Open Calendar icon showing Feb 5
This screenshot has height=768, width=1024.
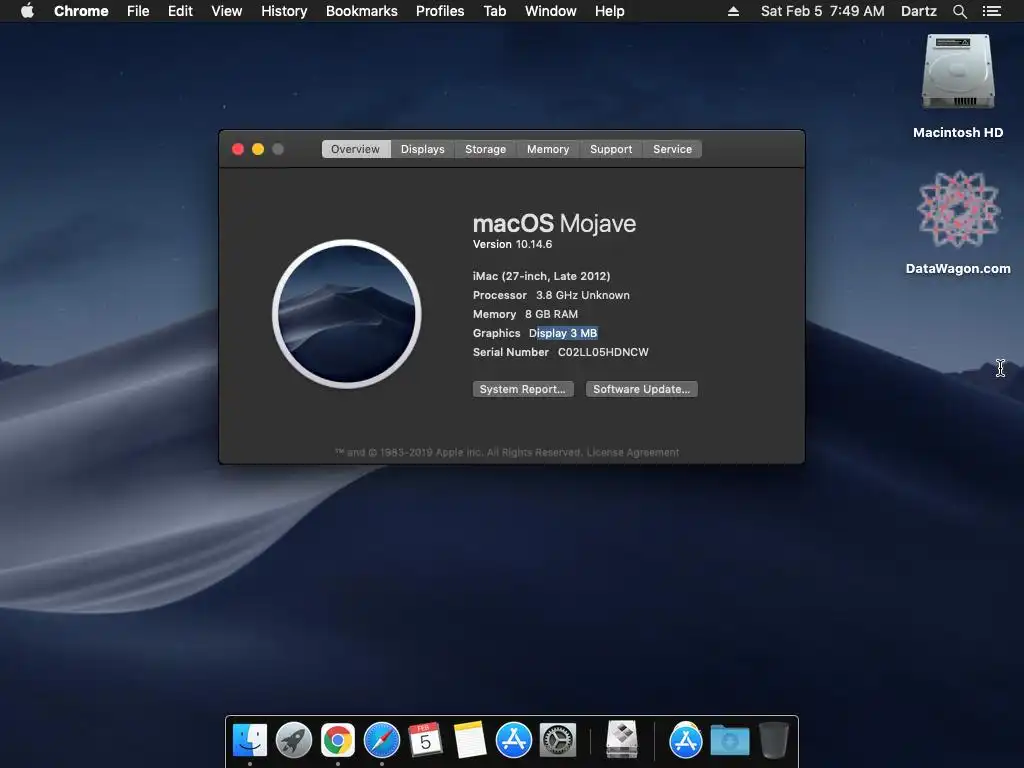[425, 741]
